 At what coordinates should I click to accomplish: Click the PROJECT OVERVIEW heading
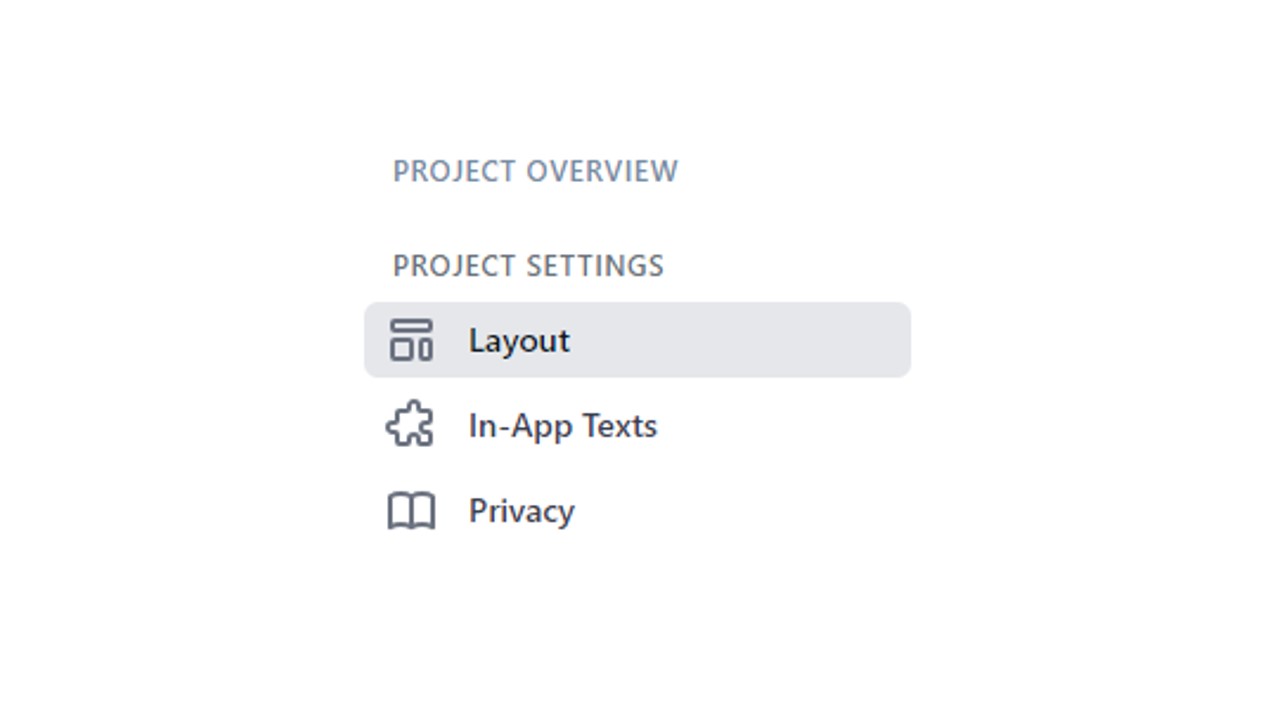point(535,171)
